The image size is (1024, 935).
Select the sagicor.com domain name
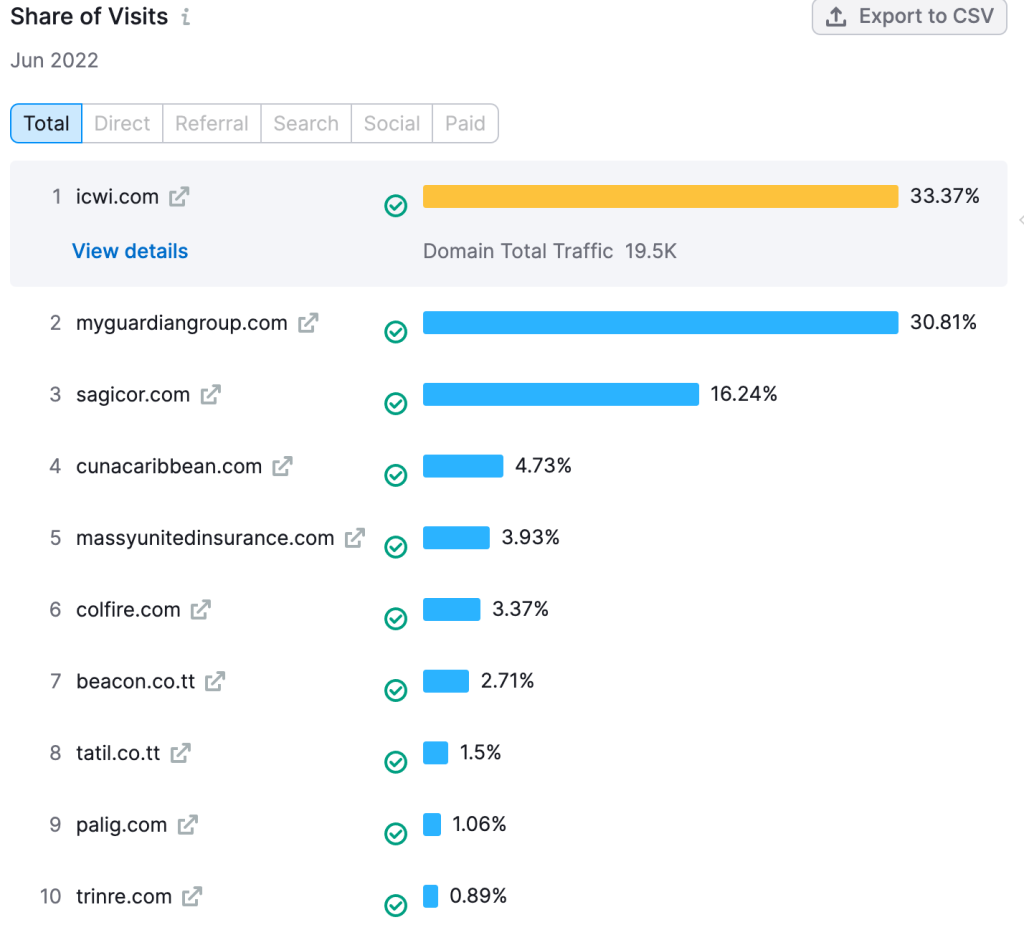tap(133, 395)
